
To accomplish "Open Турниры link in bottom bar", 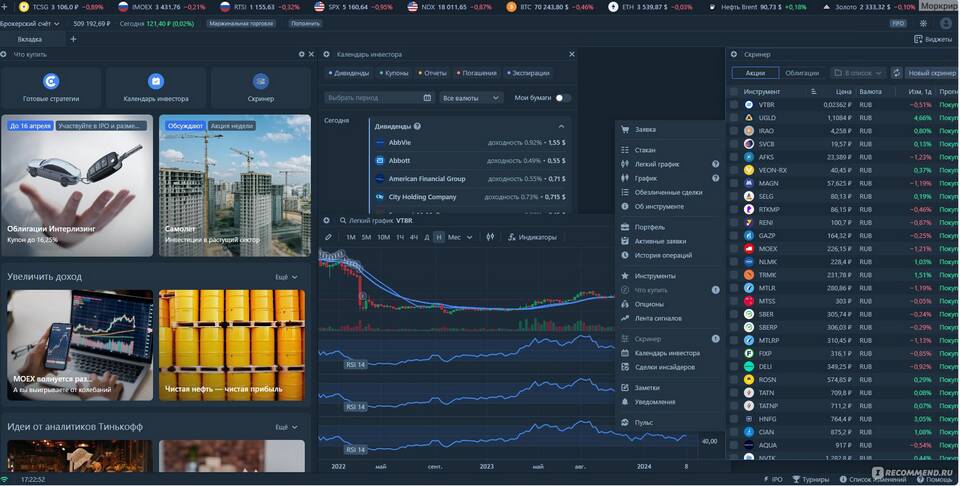I will click(811, 479).
